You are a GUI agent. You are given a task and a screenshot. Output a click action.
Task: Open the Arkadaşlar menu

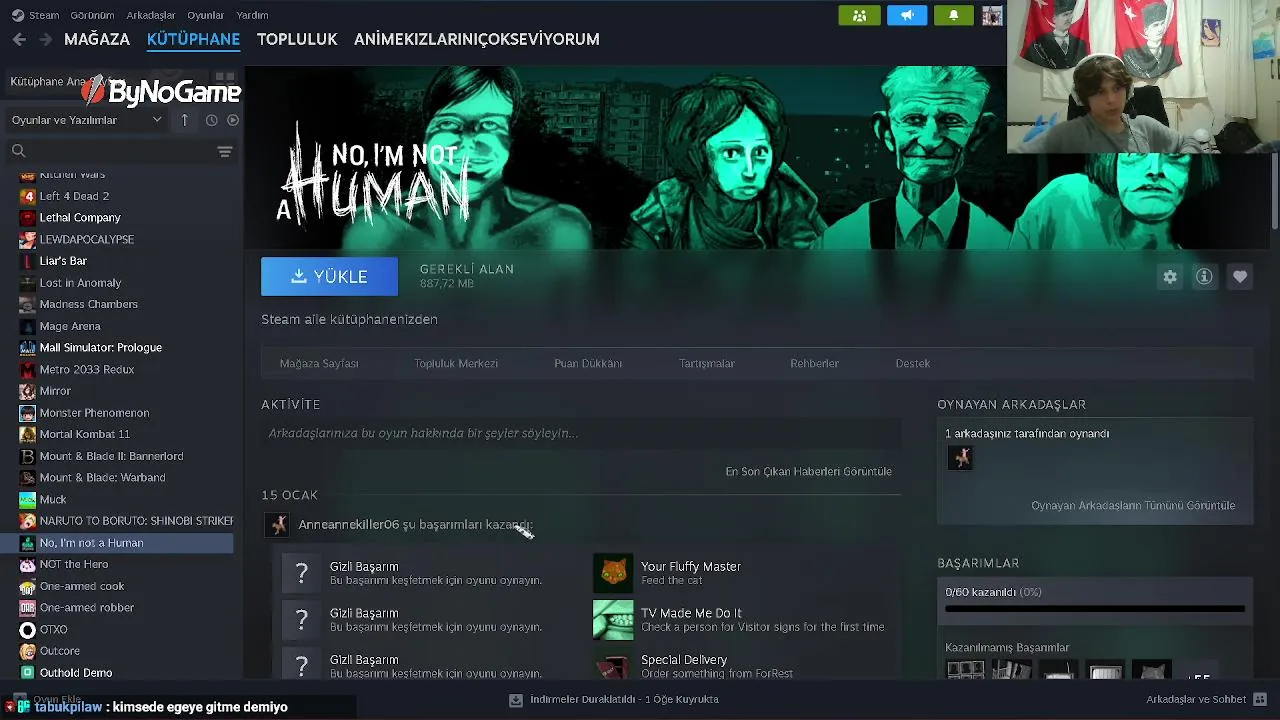point(150,15)
